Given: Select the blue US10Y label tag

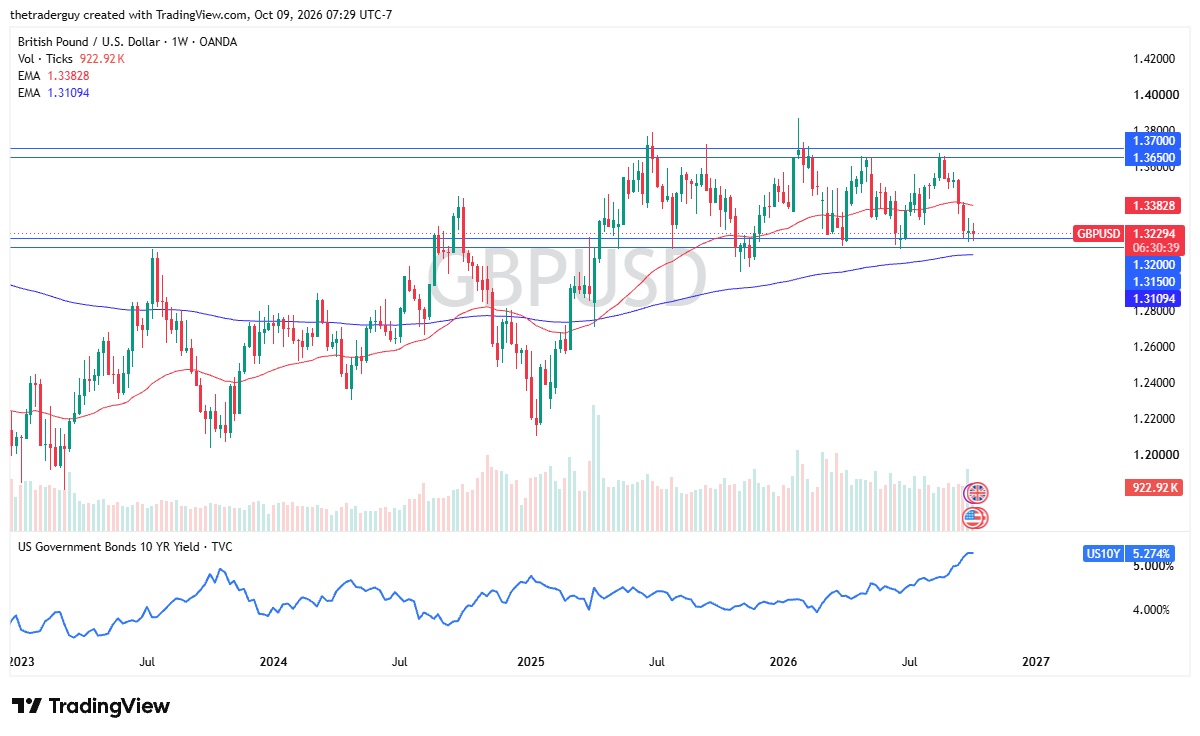Looking at the screenshot, I should click(1102, 552).
